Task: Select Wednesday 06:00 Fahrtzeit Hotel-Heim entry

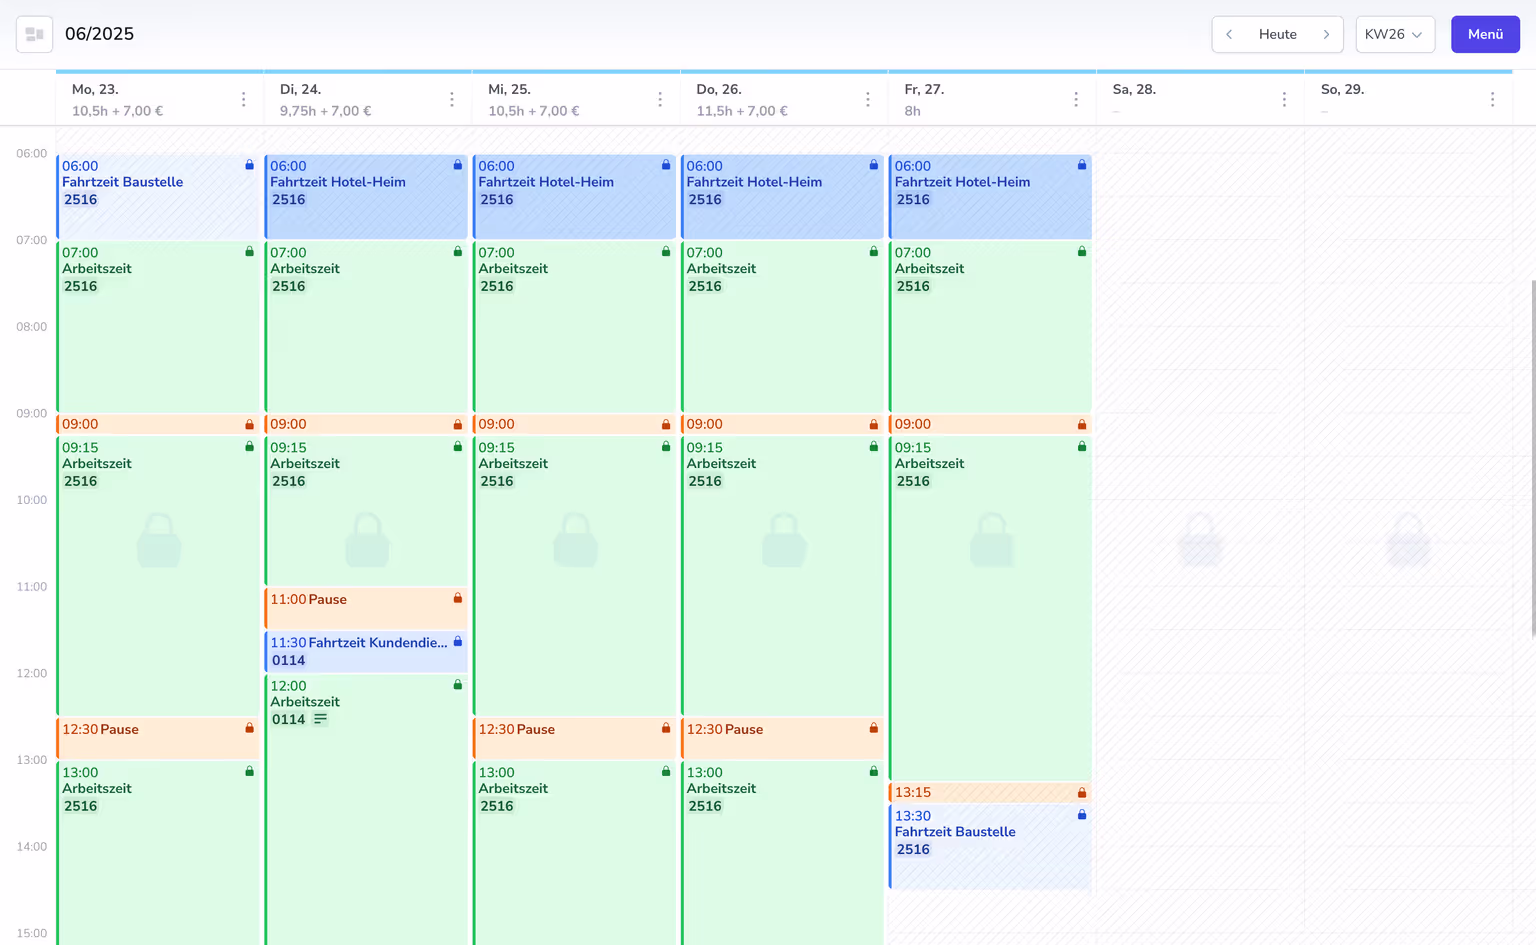Action: click(574, 197)
